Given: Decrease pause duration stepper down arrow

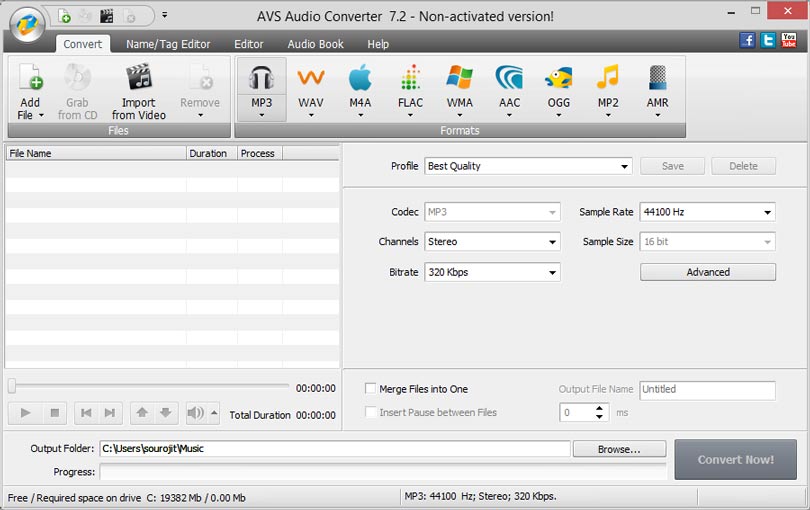Looking at the screenshot, I should click(599, 416).
